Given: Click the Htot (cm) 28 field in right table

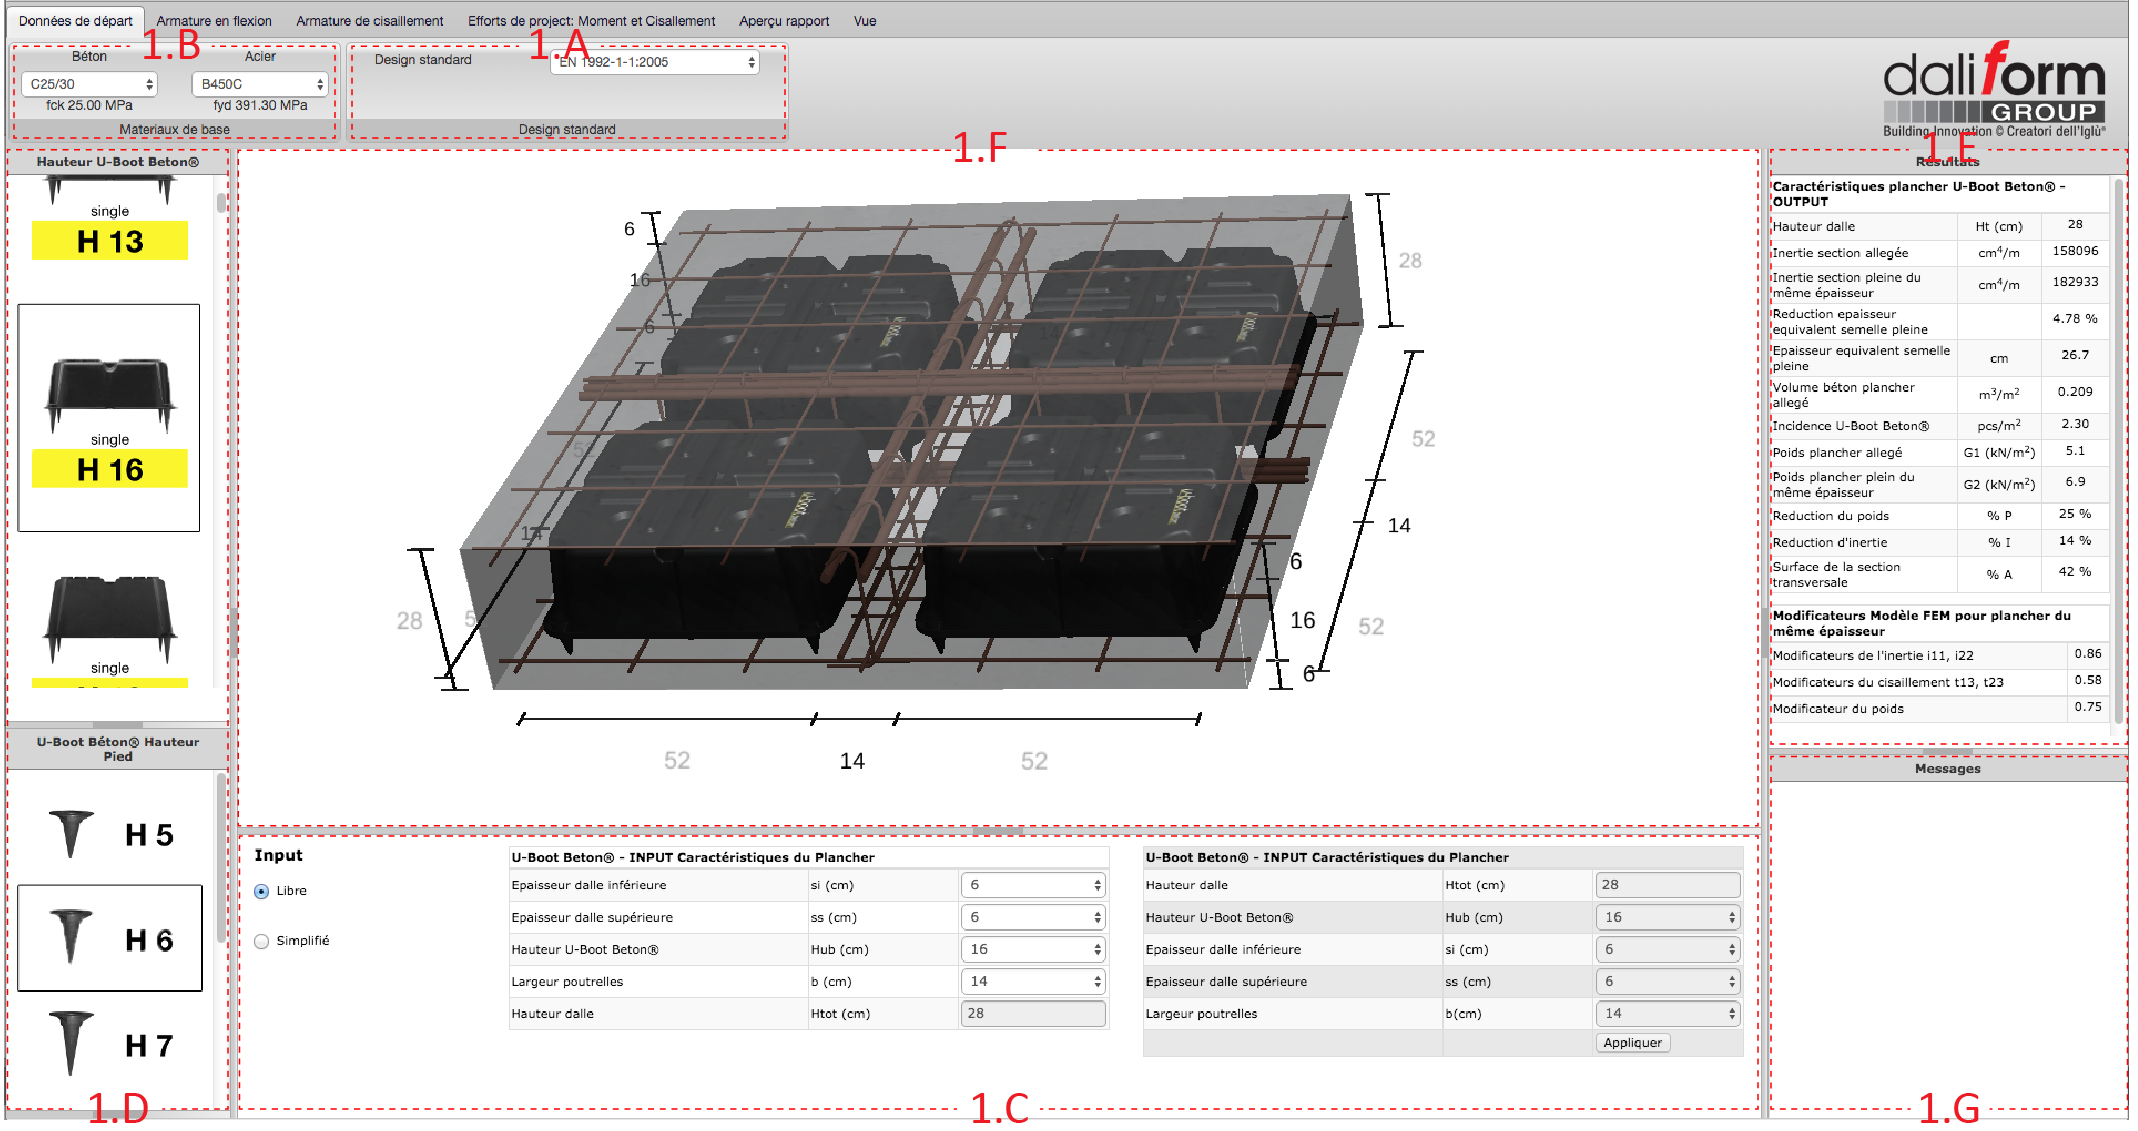Looking at the screenshot, I should (x=1667, y=885).
